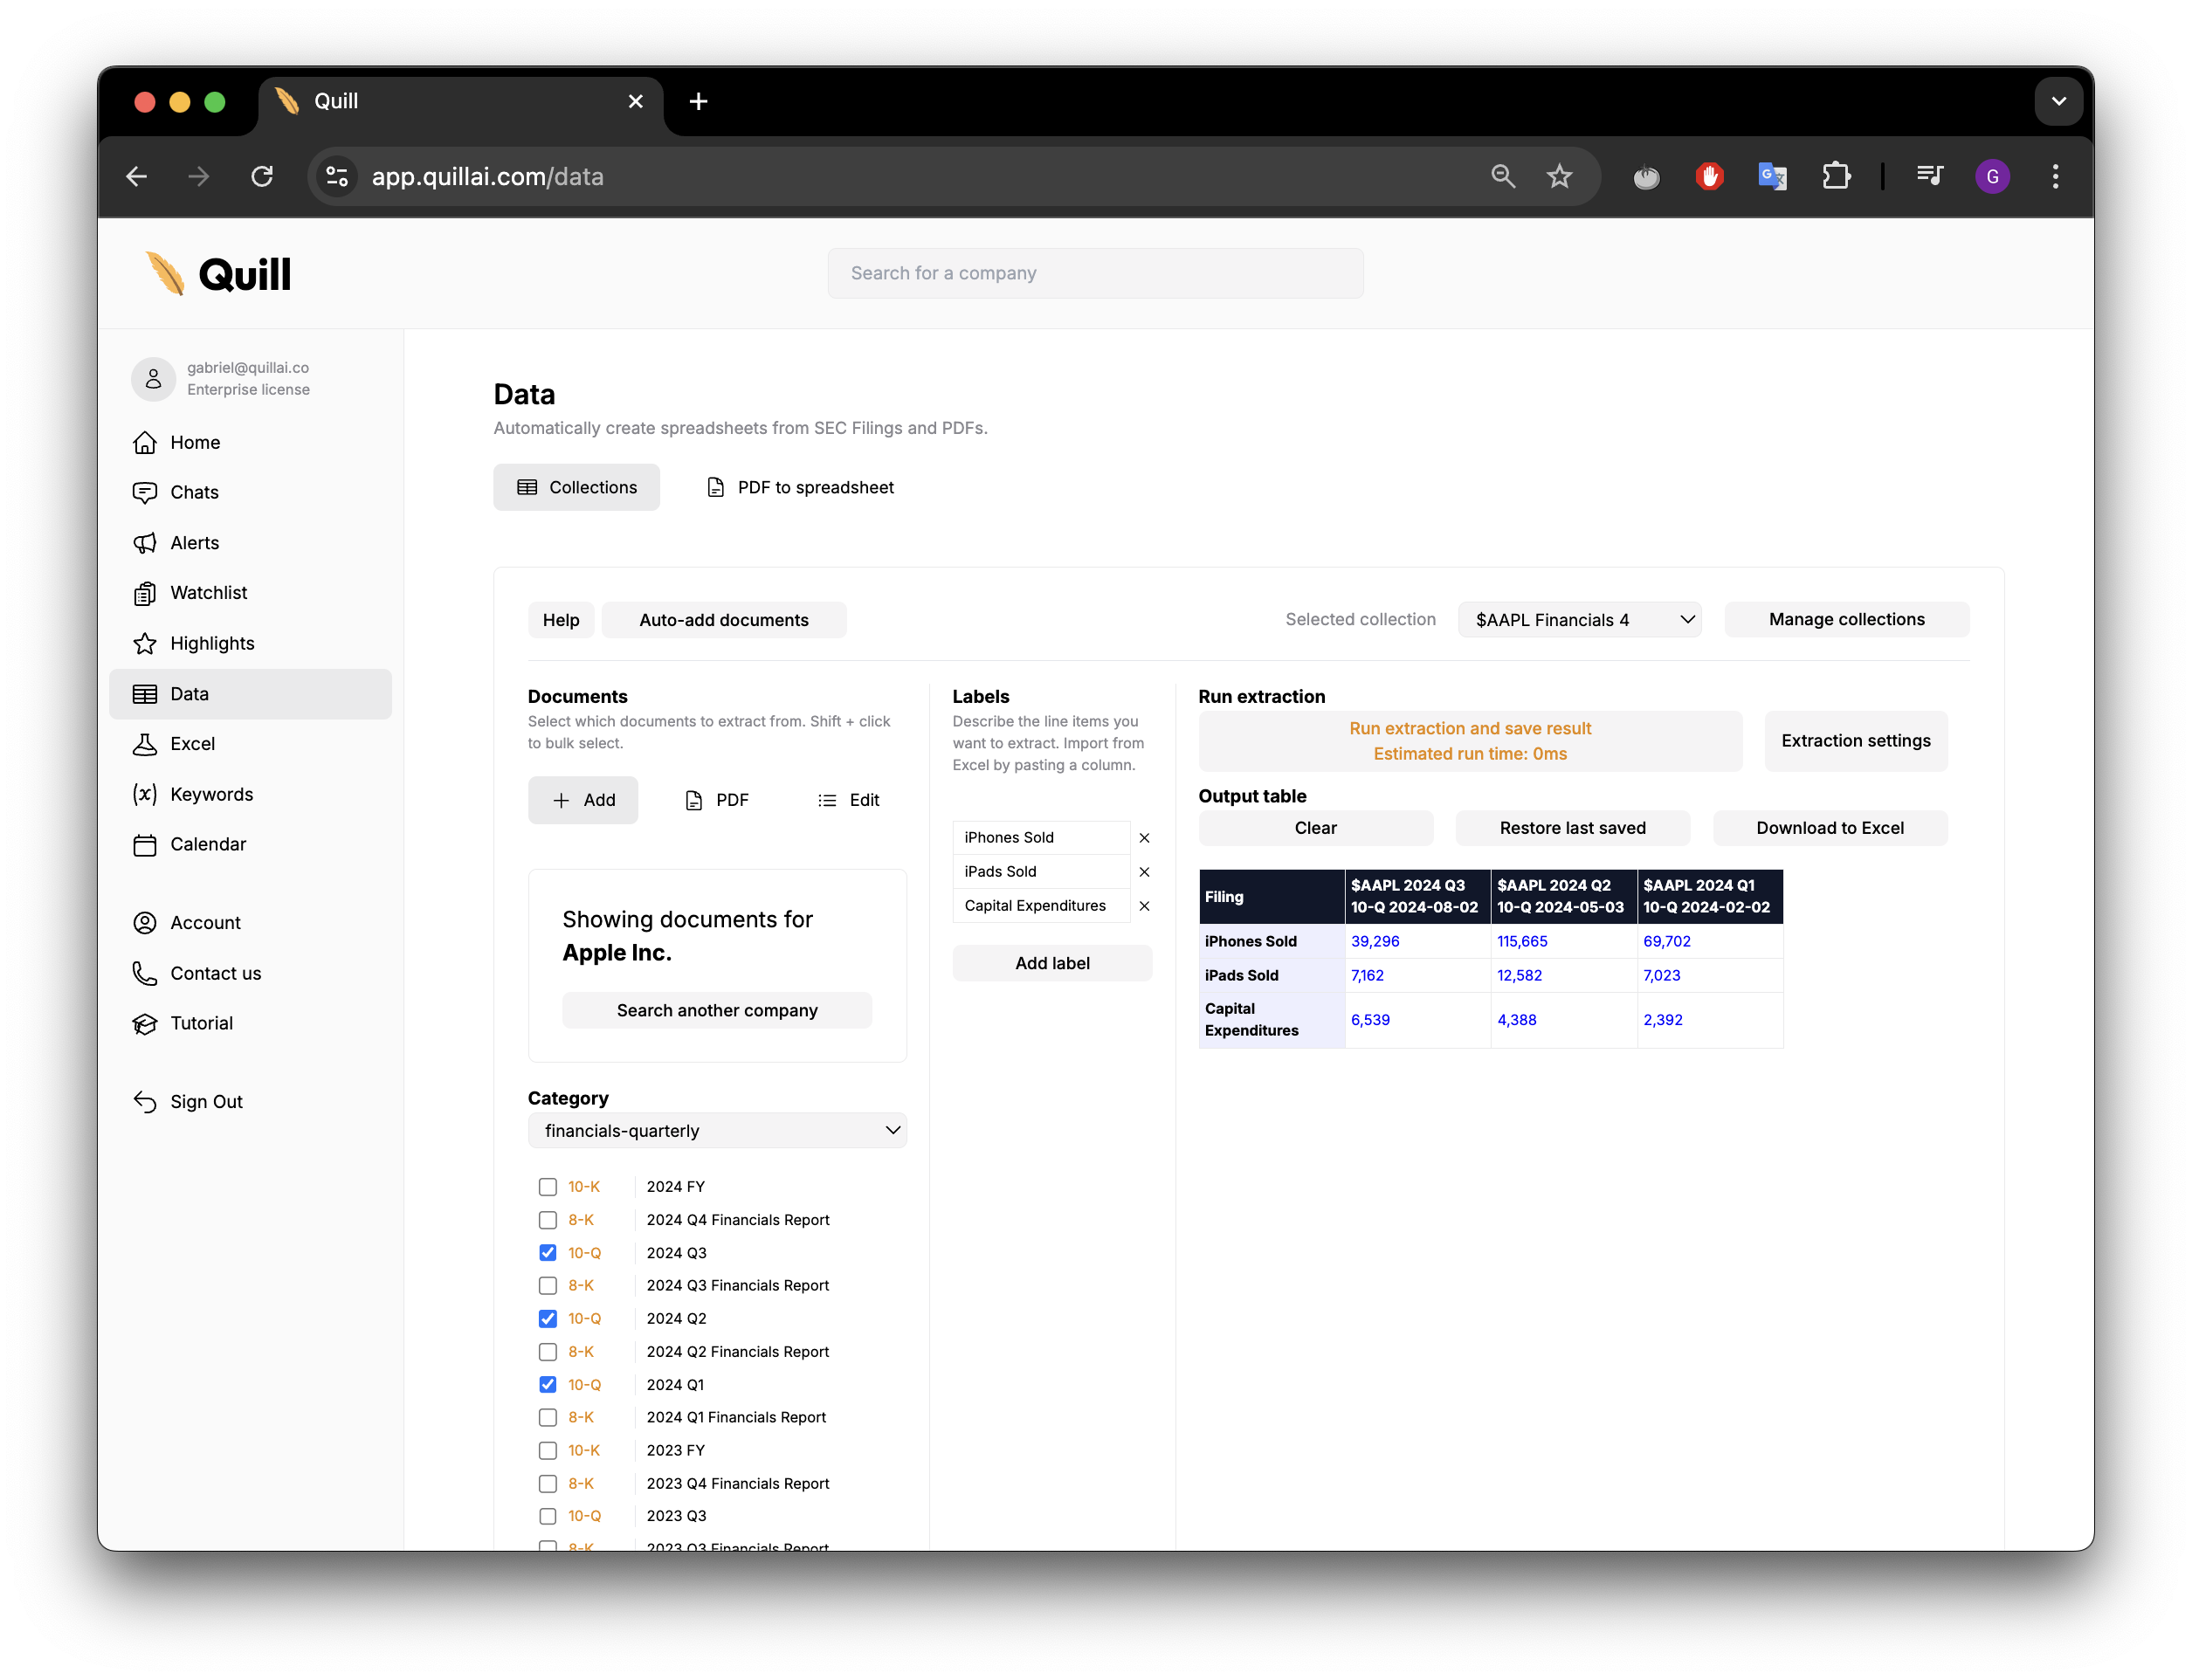Image resolution: width=2192 pixels, height=1680 pixels.
Task: Click the Search for a company field
Action: (1096, 272)
